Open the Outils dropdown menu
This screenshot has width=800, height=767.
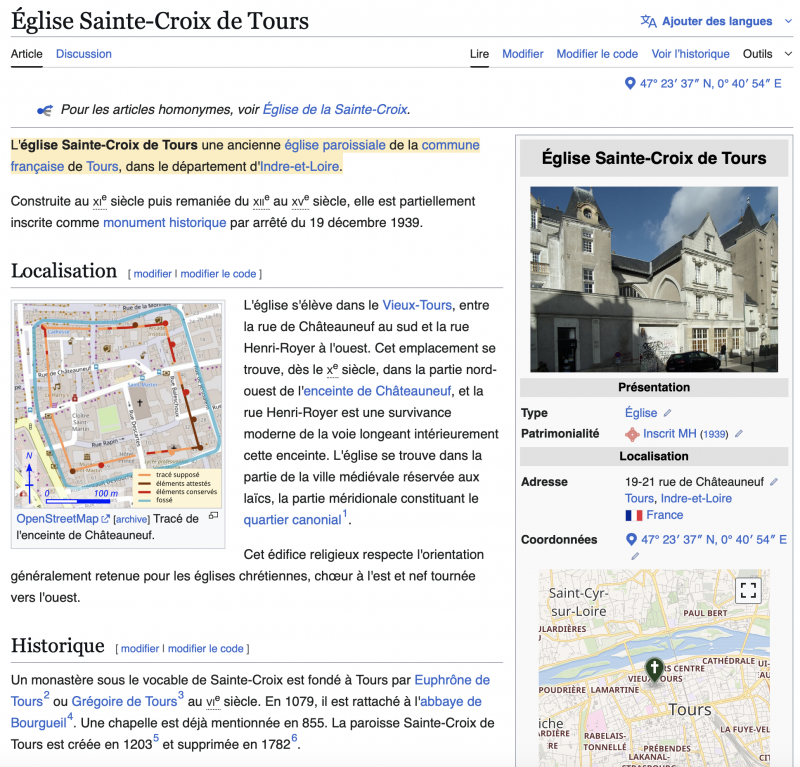765,54
